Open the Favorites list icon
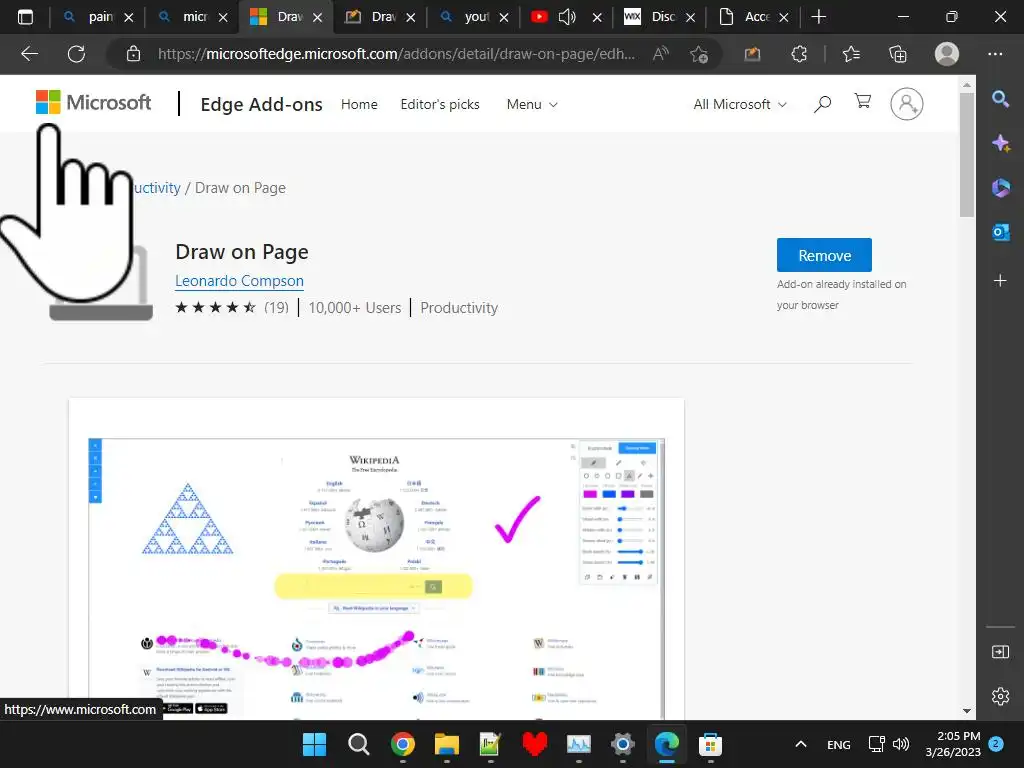Screen dimensions: 1024x768 [851, 54]
